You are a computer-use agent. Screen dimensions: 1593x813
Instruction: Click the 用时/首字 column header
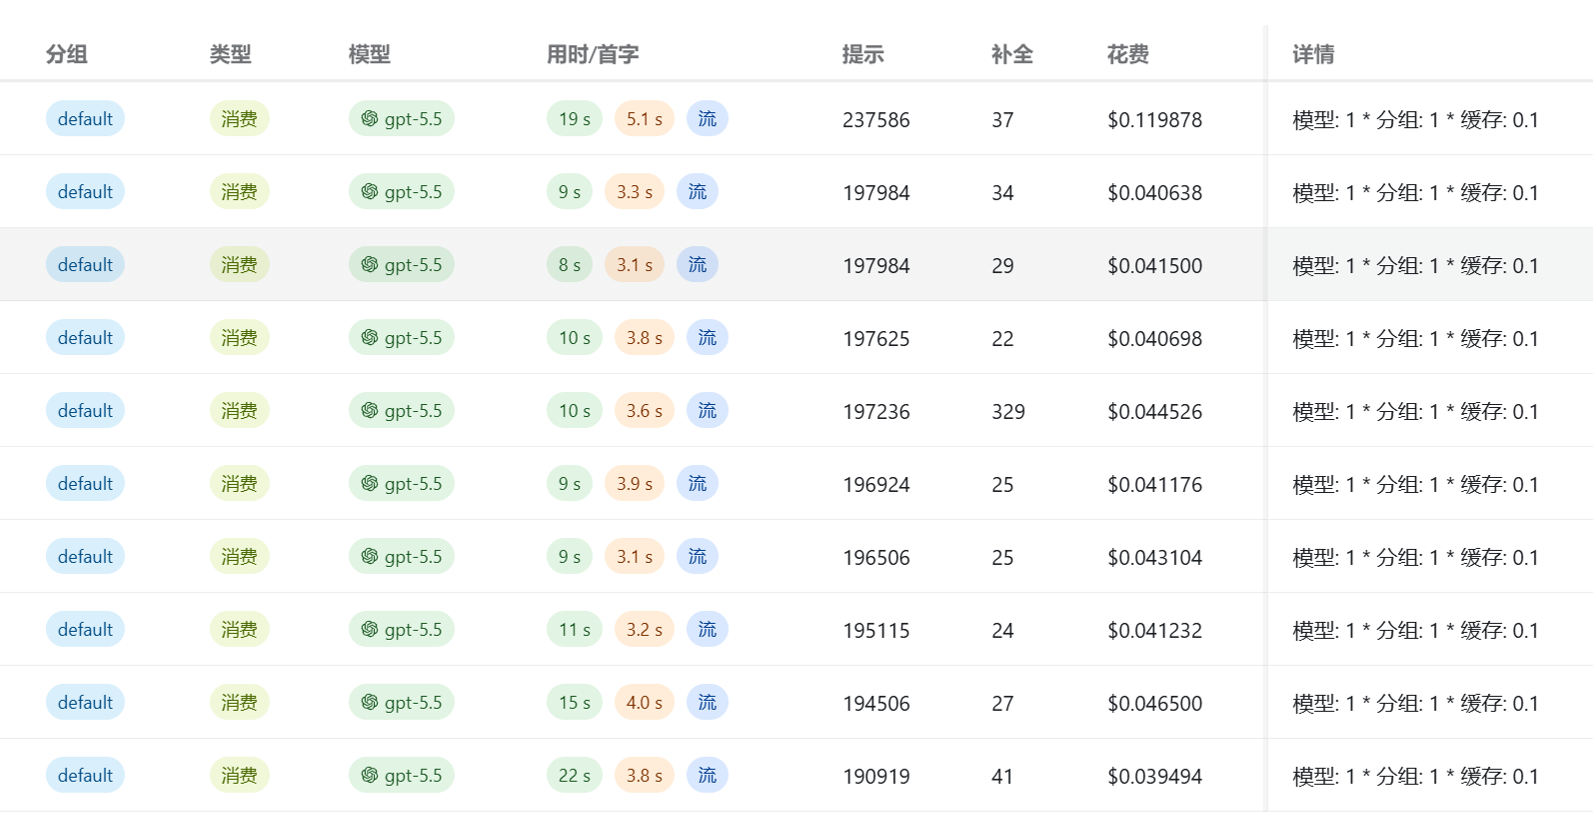tap(592, 54)
